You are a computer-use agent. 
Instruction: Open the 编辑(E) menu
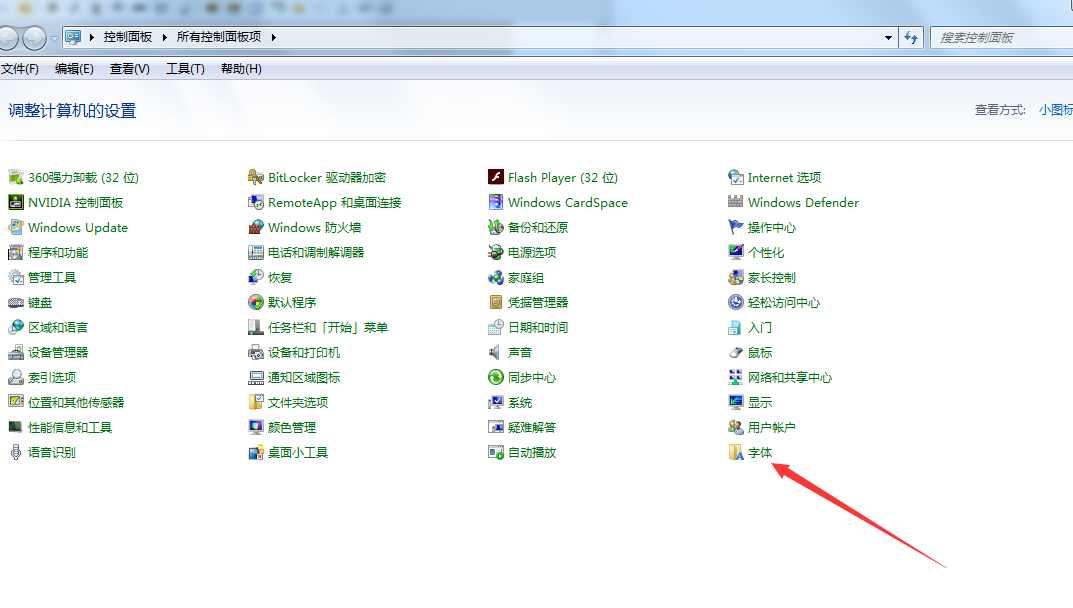click(74, 69)
